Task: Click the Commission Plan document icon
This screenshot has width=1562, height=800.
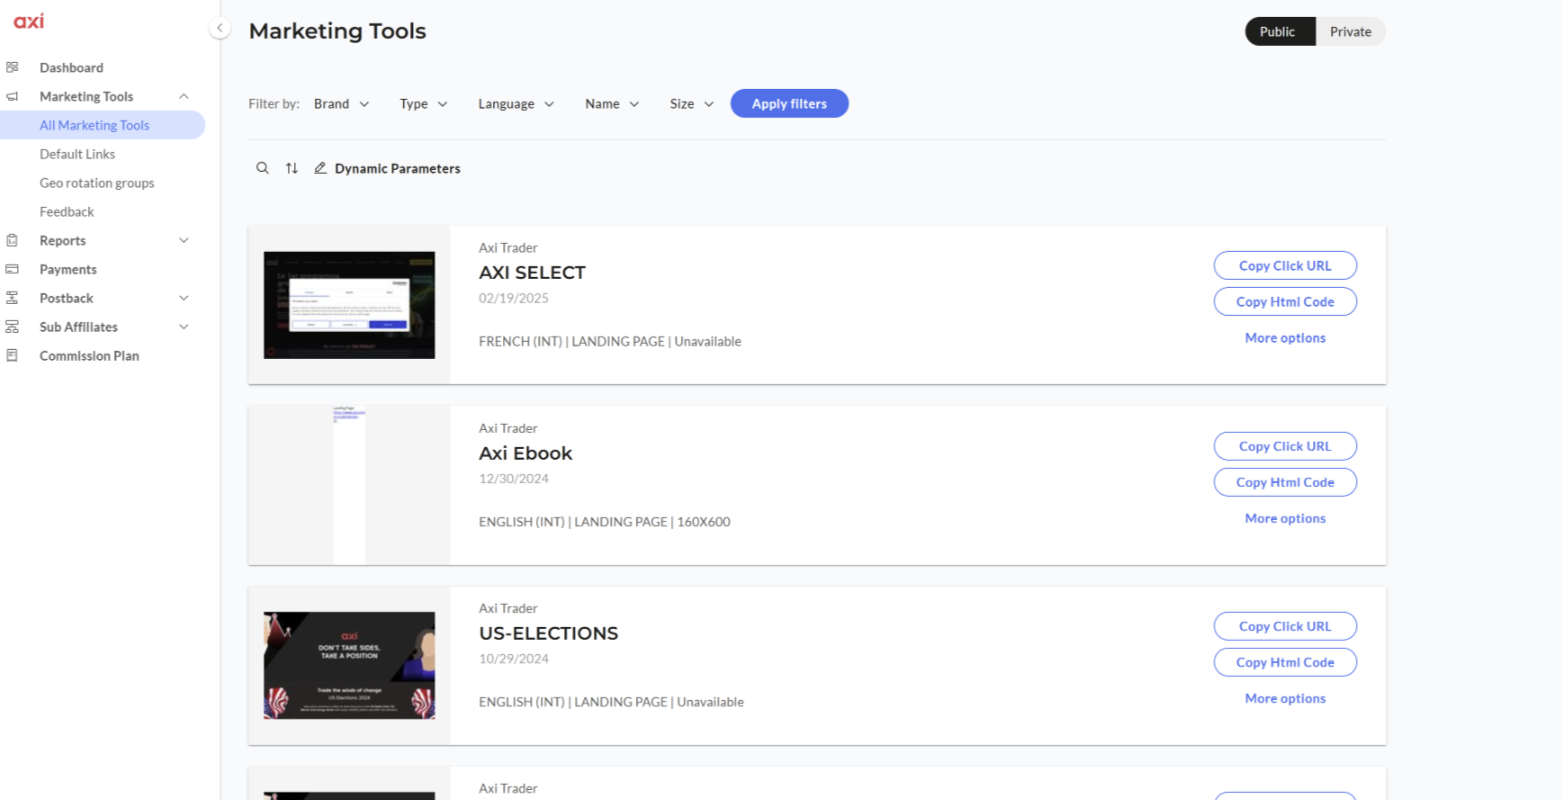Action: (x=12, y=355)
